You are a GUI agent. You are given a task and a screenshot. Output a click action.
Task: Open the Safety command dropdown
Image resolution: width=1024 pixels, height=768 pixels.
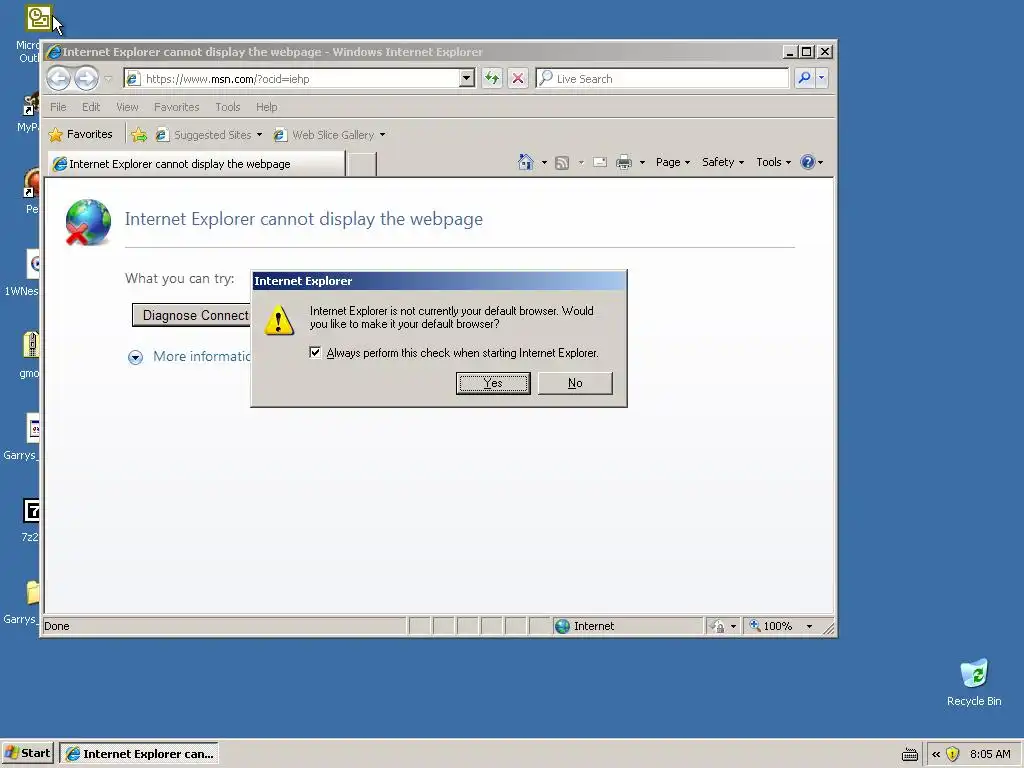coord(722,162)
